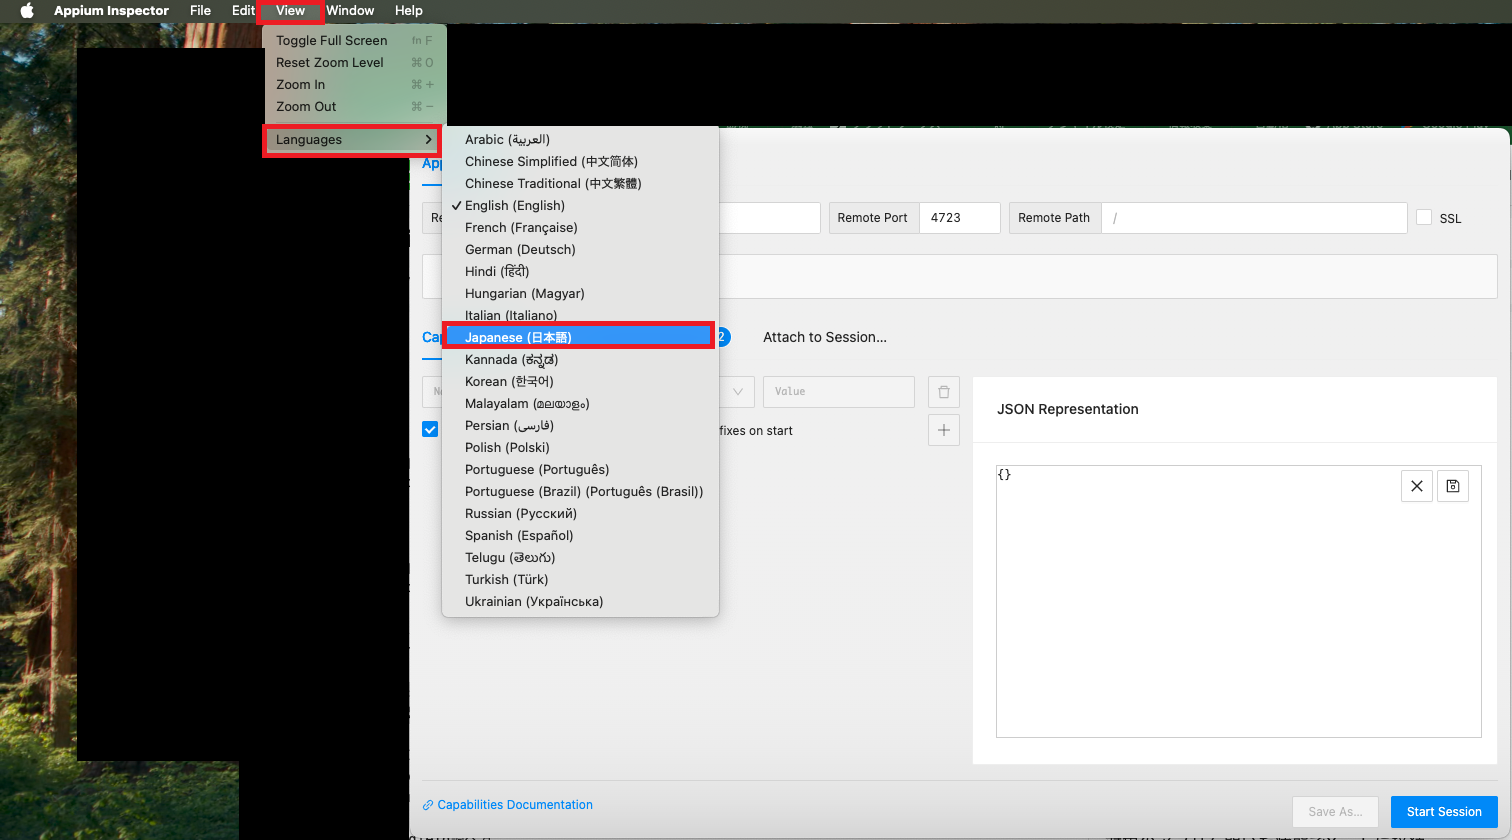The width and height of the screenshot is (1512, 840).
Task: Open the Appium Inspector app menu
Action: [x=111, y=11]
